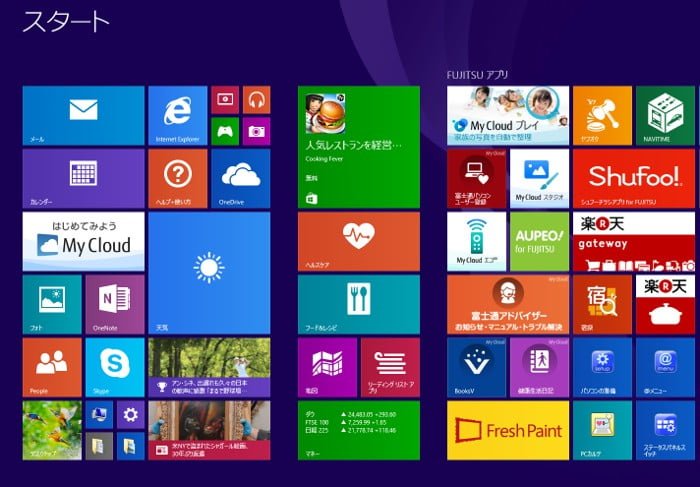Open the Weather sun tile
700x487 pixels.
click(208, 272)
